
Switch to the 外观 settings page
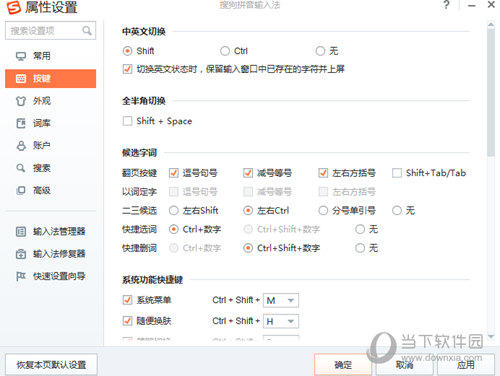pyautogui.click(x=51, y=101)
